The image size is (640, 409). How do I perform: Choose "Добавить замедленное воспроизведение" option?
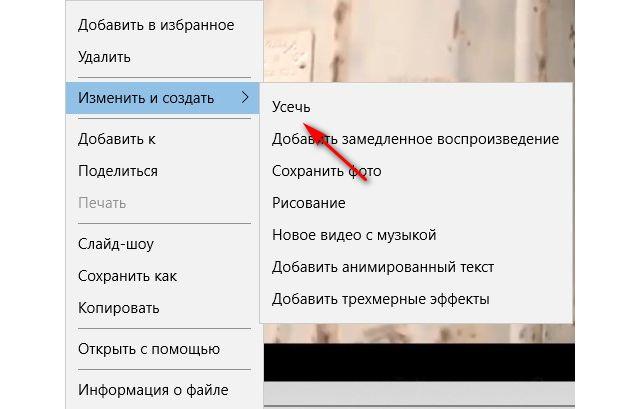[416, 139]
